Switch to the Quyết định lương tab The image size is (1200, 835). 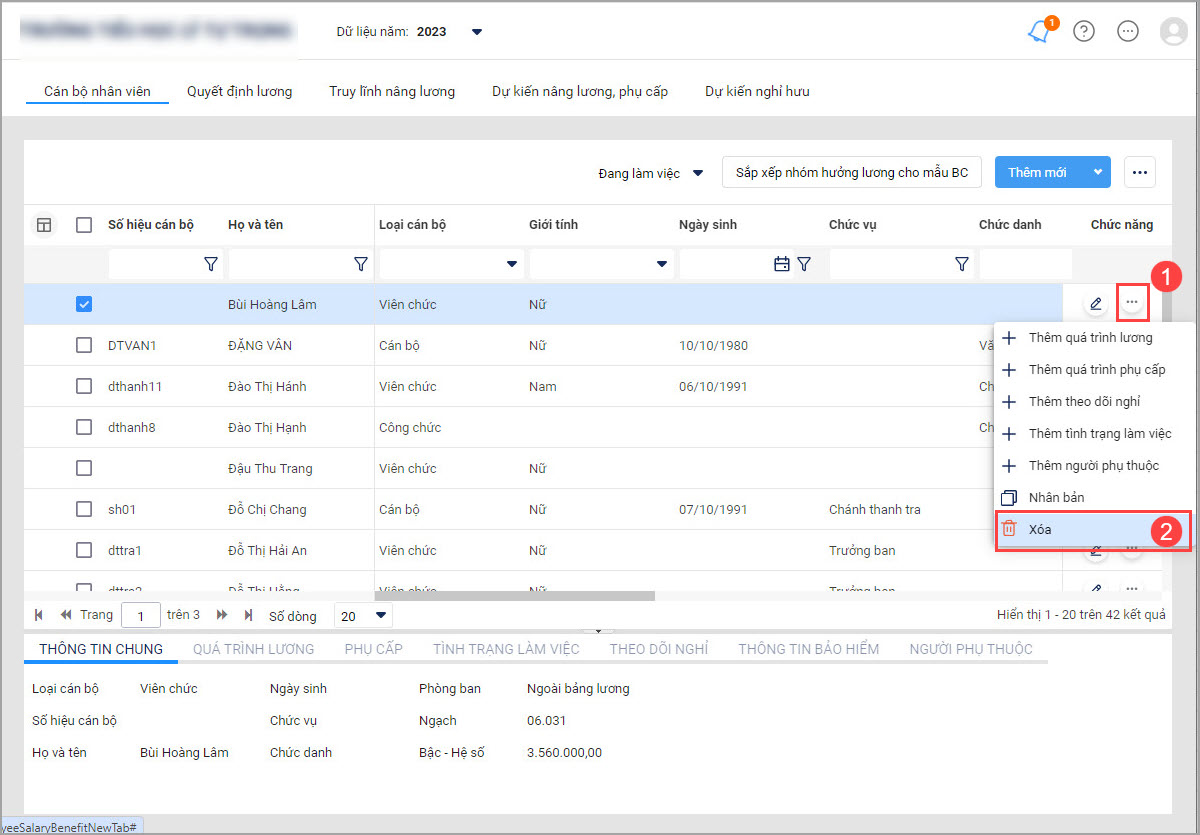pyautogui.click(x=240, y=91)
